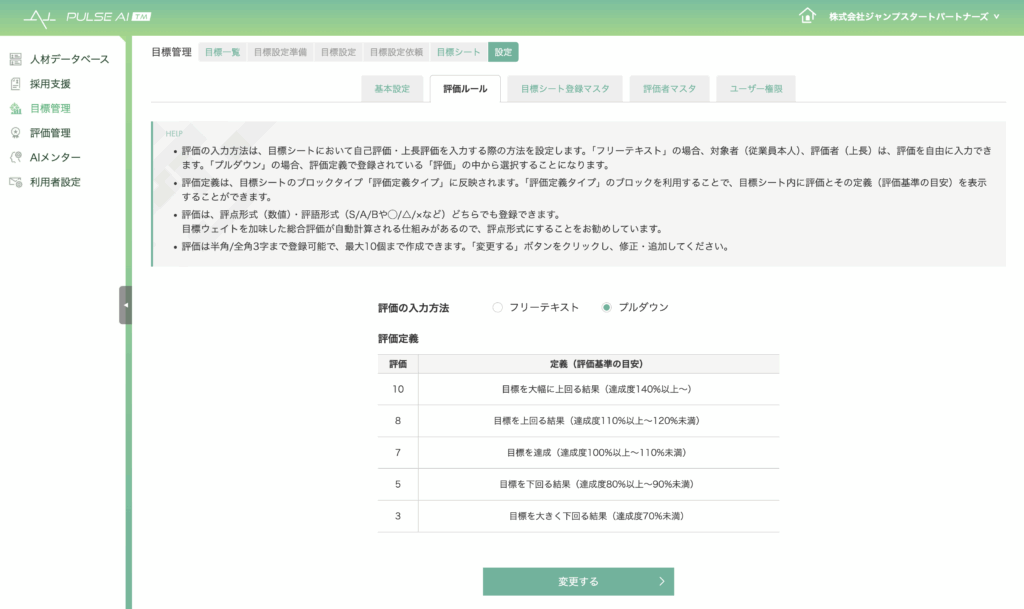Open the 目標一覧 sub-navigation link
Viewport: 1024px width, 609px height.
point(222,52)
